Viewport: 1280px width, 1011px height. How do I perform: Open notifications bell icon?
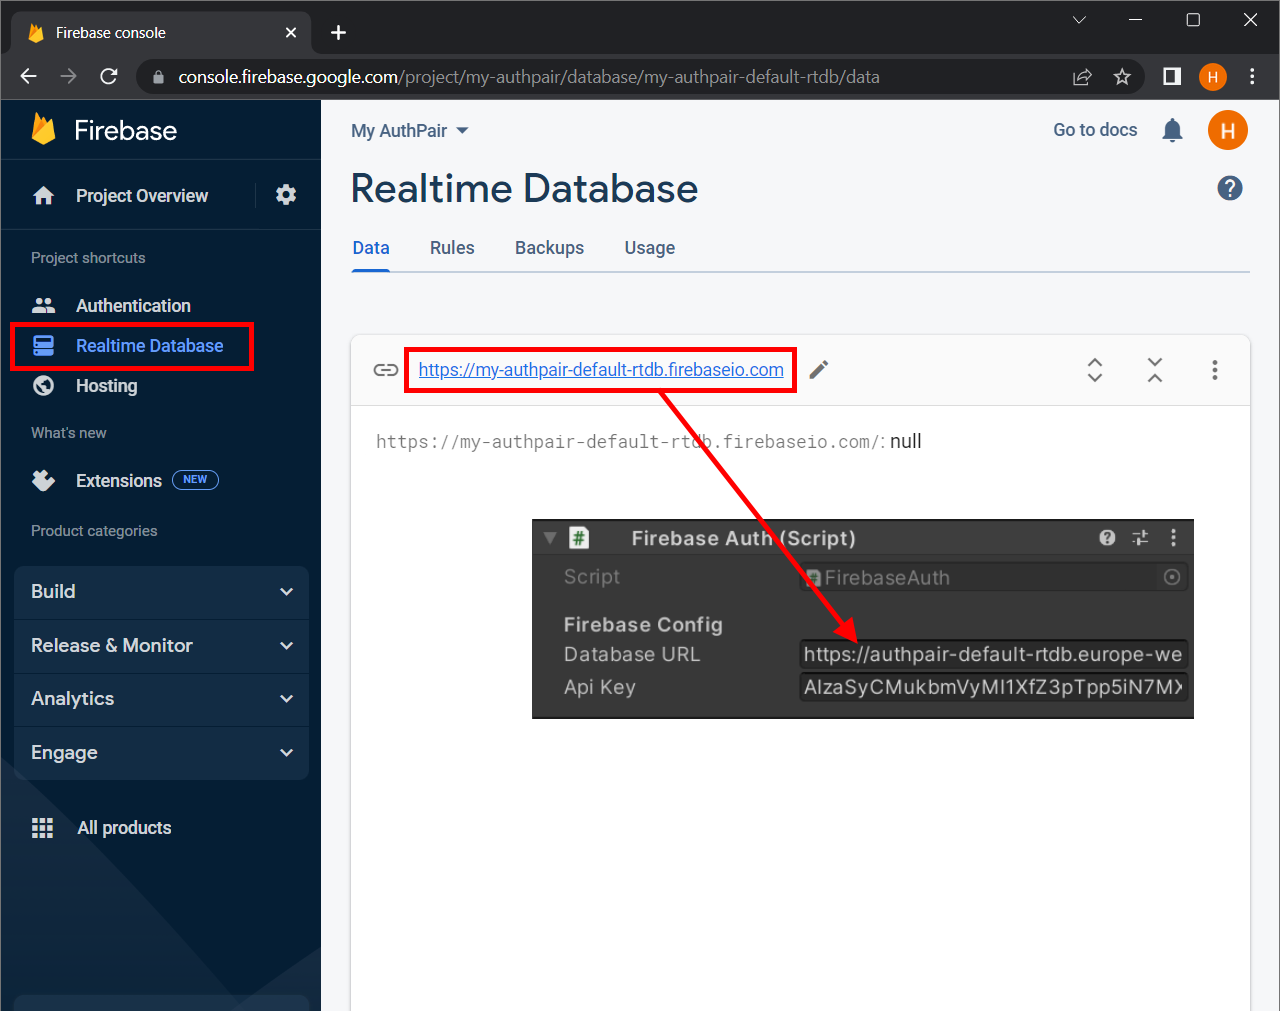click(x=1172, y=130)
